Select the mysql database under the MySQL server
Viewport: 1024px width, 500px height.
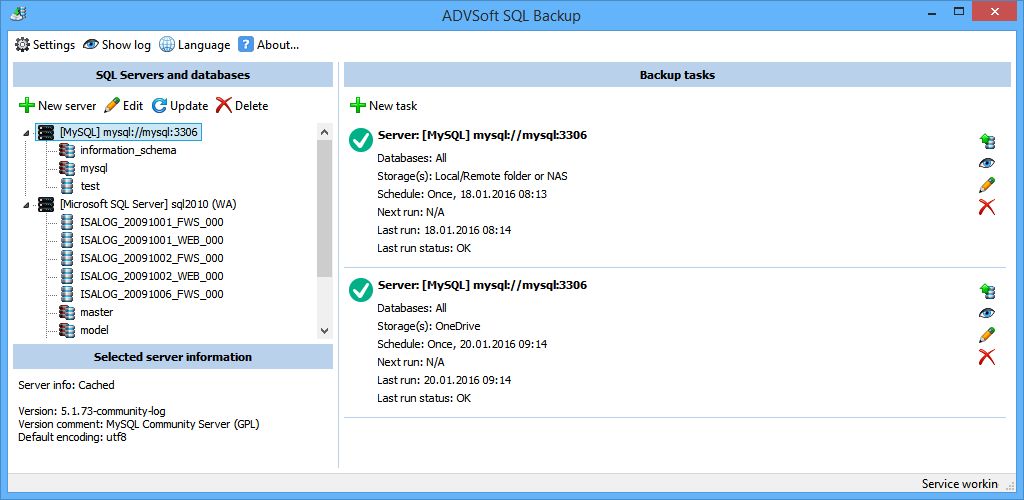click(x=93, y=168)
